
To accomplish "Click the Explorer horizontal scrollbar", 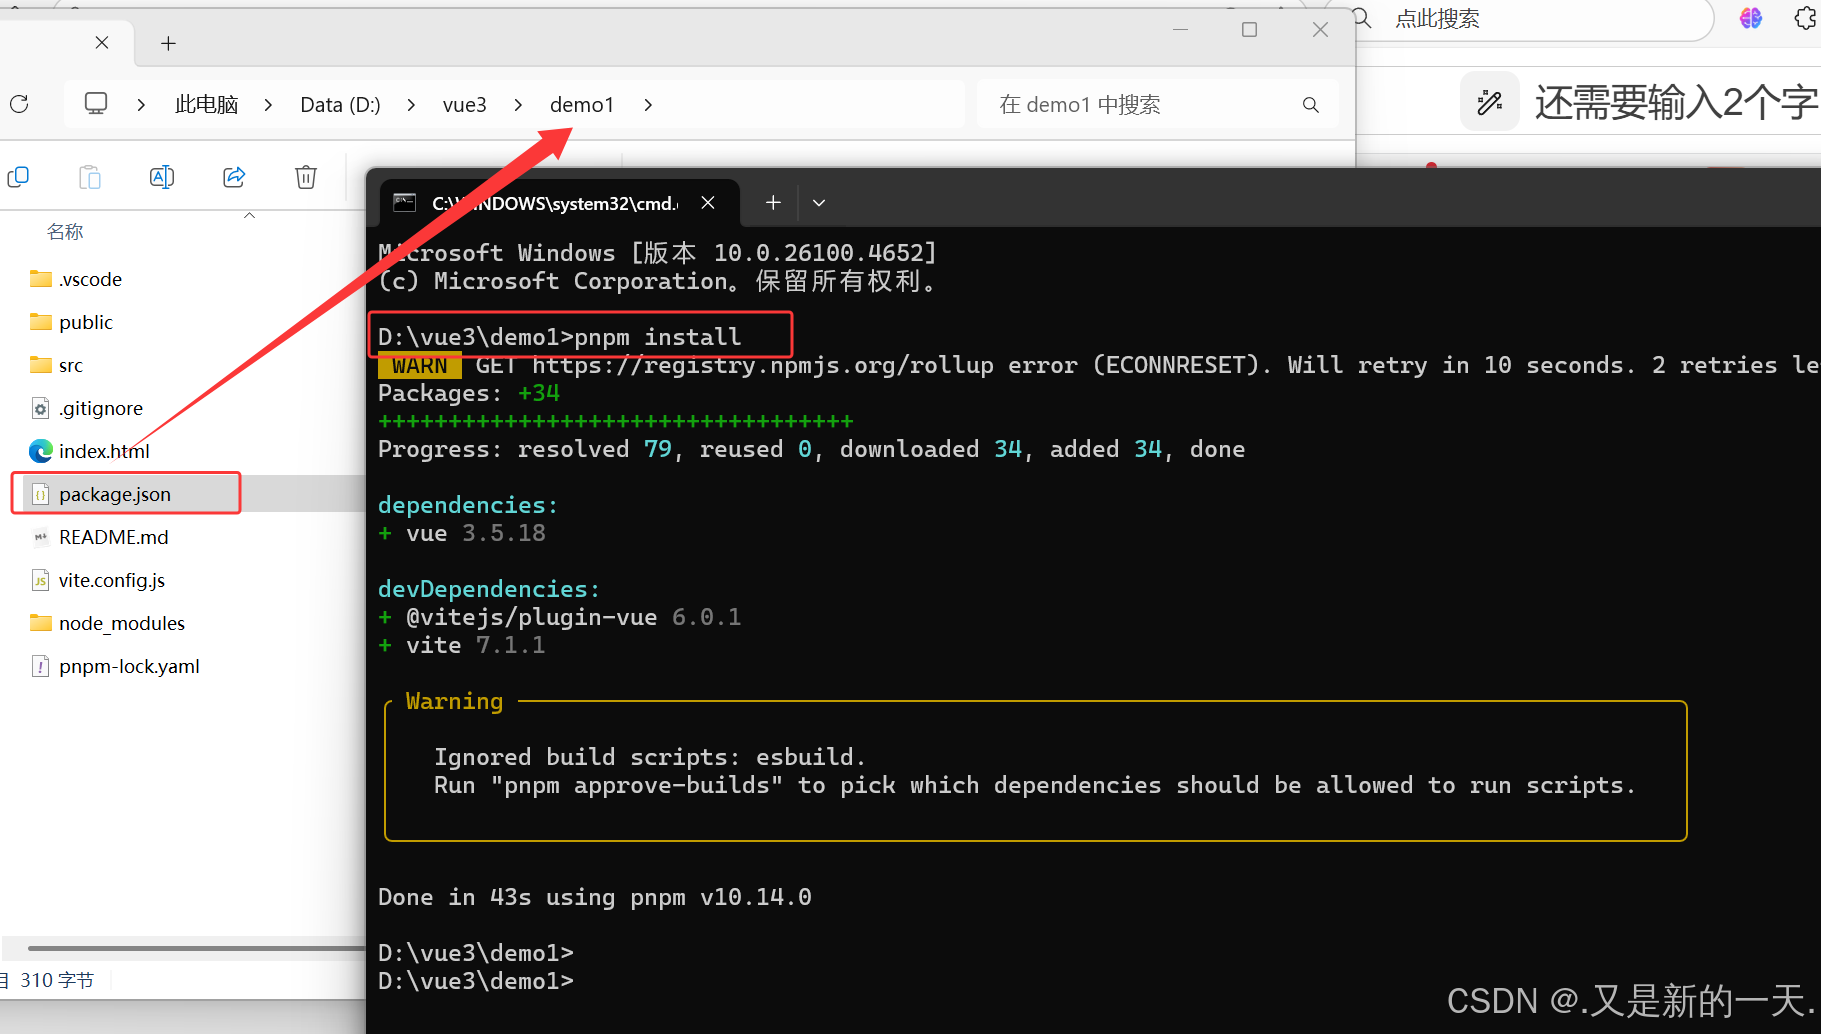I will coord(196,948).
